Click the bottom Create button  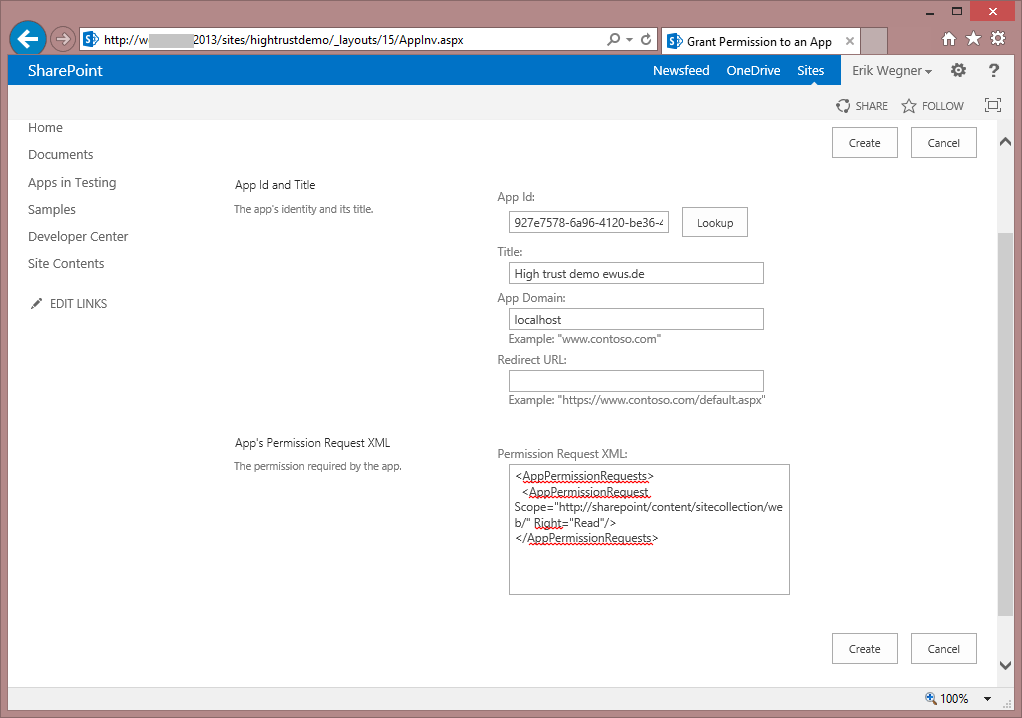pyautogui.click(x=864, y=648)
